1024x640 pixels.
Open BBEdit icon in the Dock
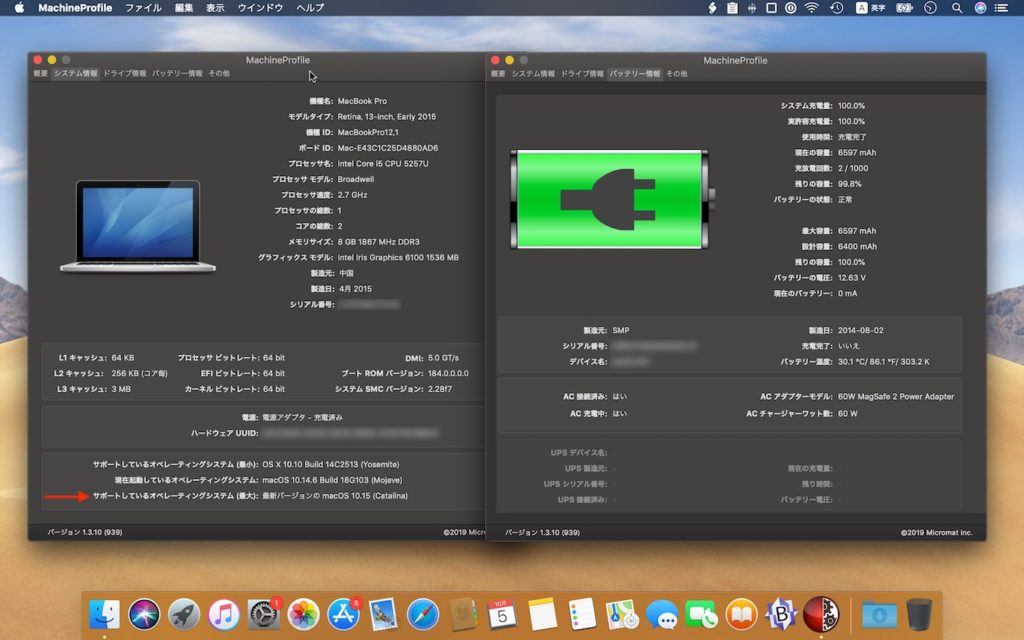pyautogui.click(x=781, y=615)
